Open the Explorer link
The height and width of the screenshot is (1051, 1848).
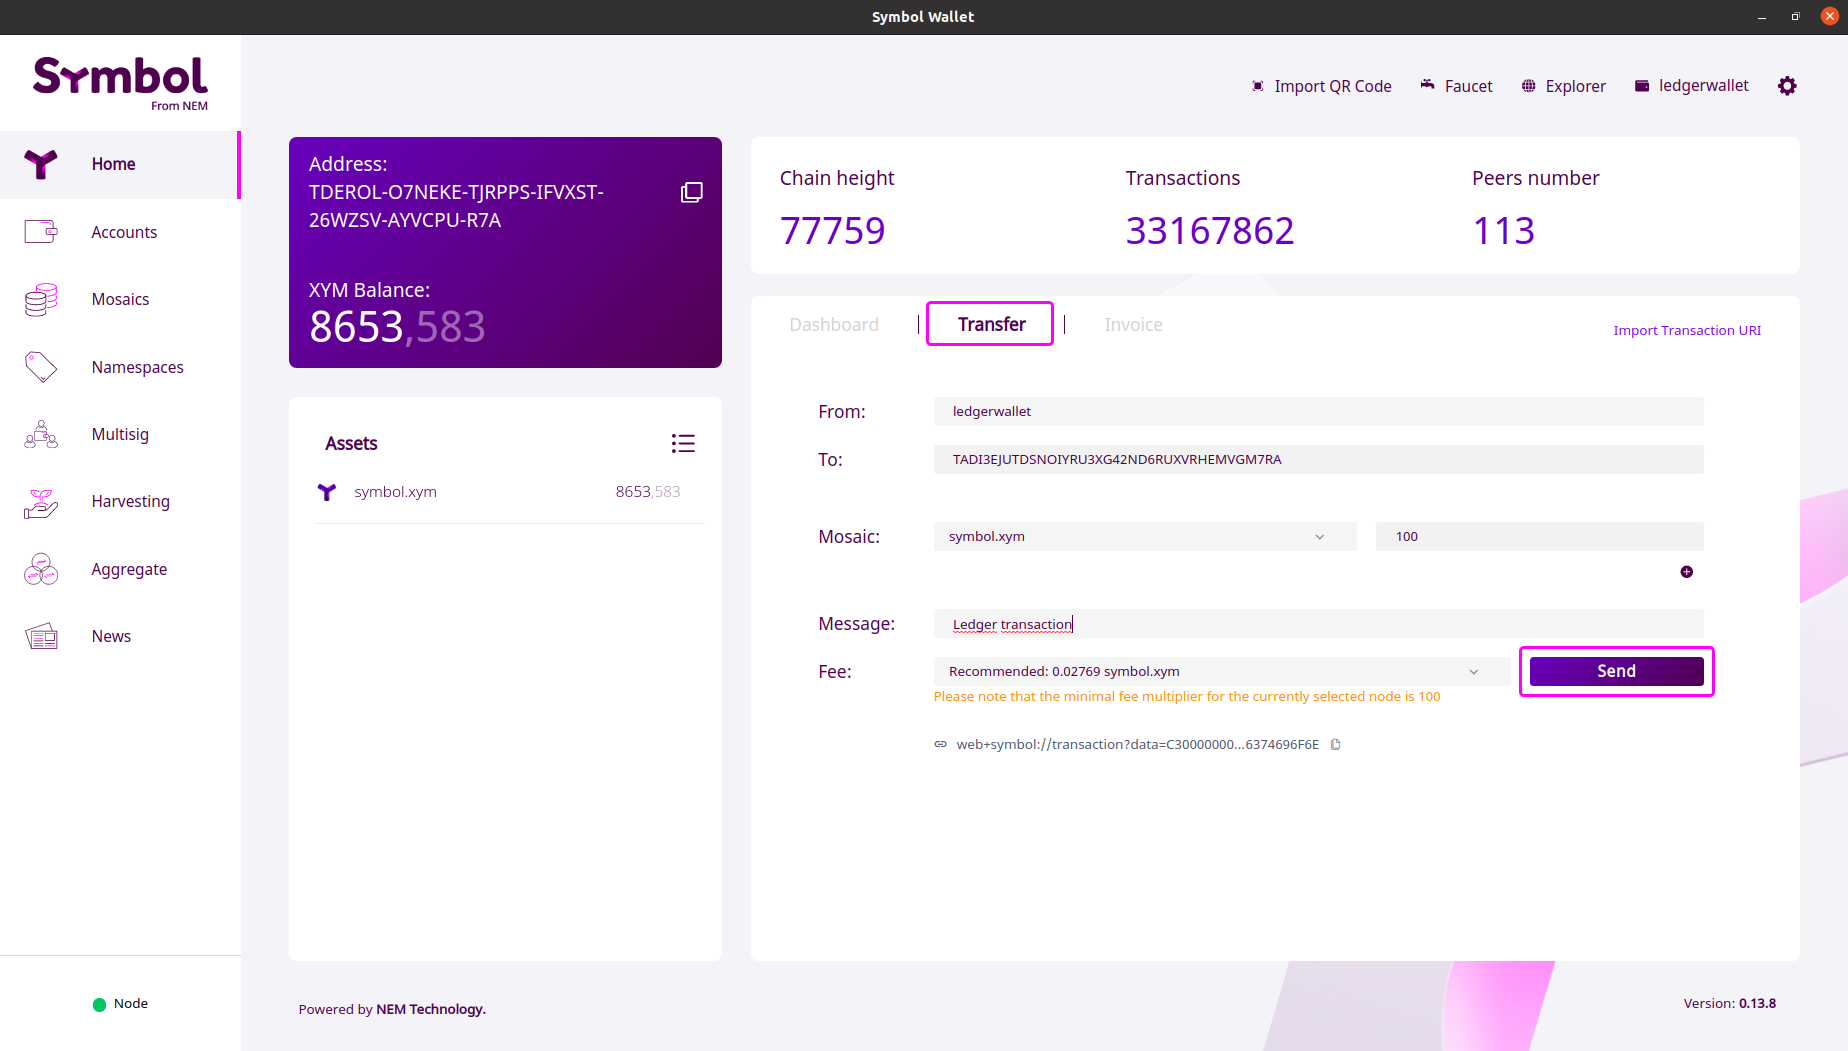(x=1576, y=86)
